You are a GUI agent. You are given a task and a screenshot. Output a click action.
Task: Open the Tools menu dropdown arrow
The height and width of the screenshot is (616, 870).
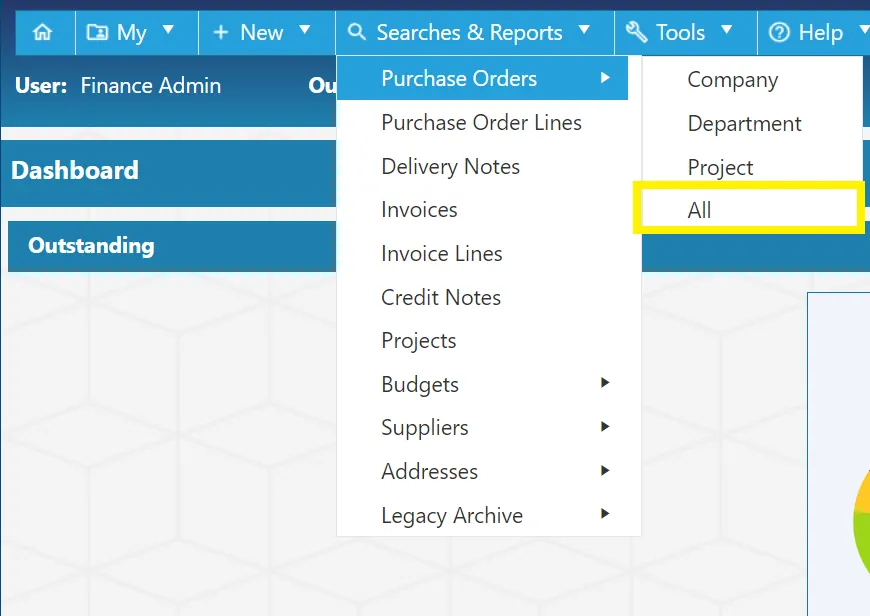click(x=727, y=29)
